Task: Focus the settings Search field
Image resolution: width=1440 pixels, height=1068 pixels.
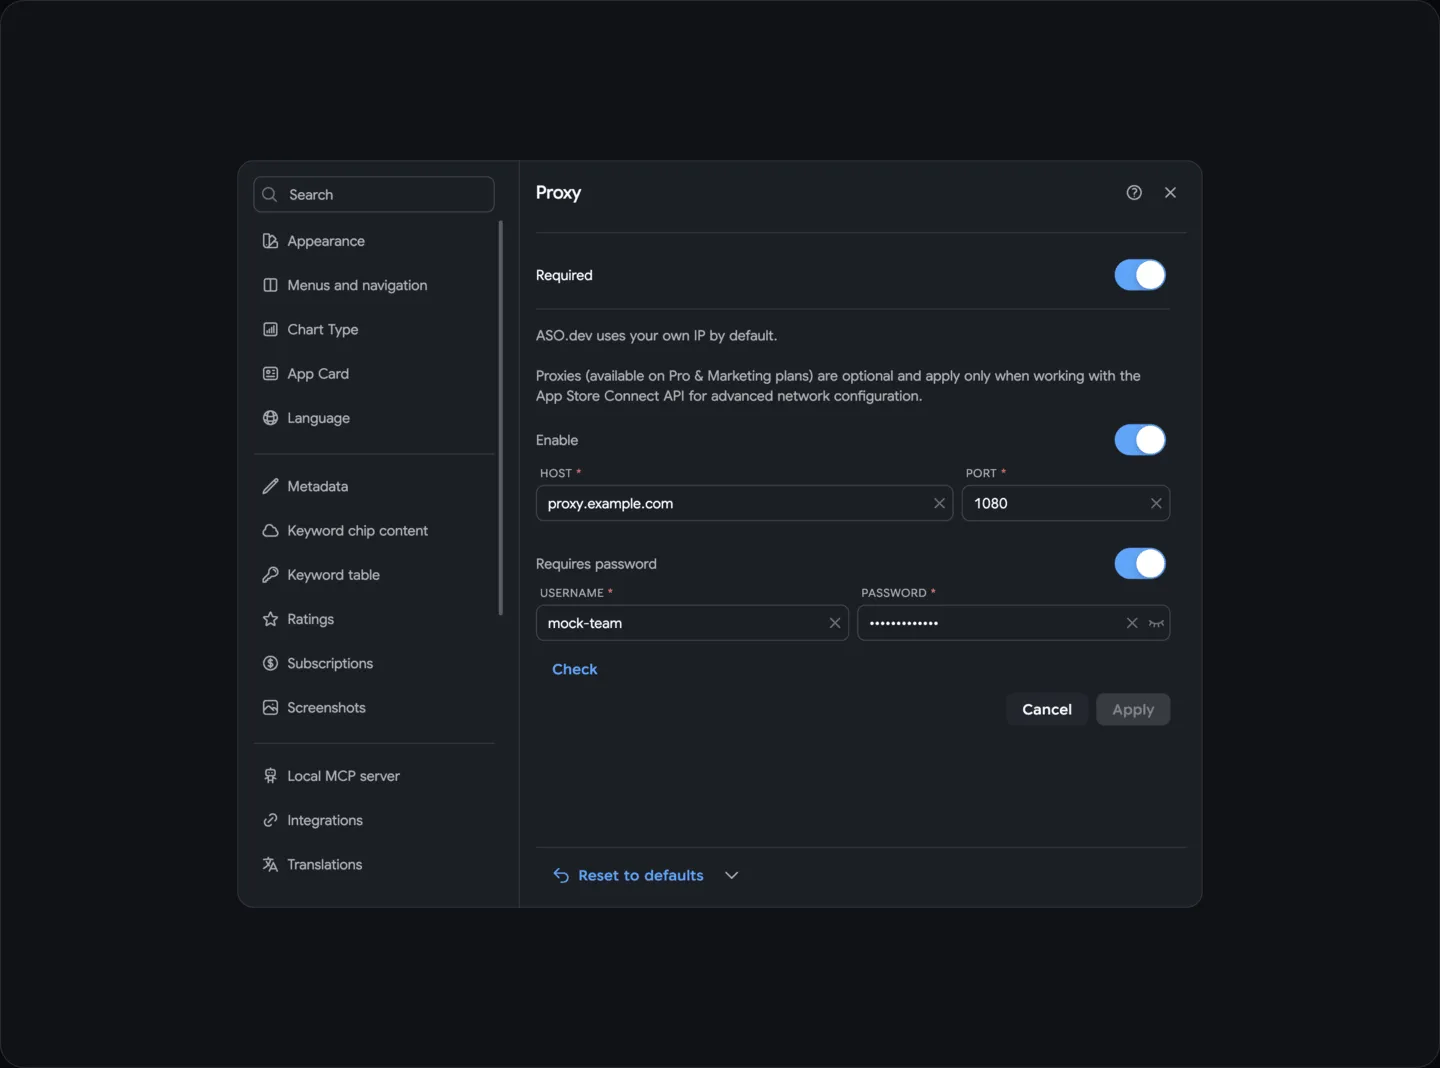Action: (374, 195)
